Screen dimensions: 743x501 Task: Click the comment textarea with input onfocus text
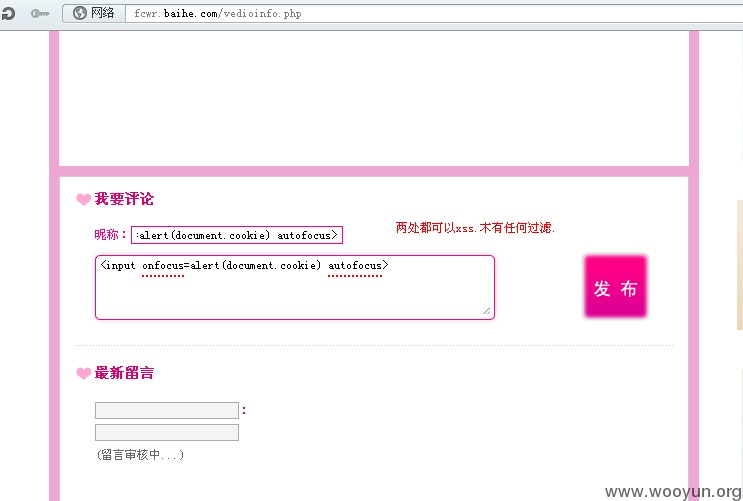(x=295, y=288)
